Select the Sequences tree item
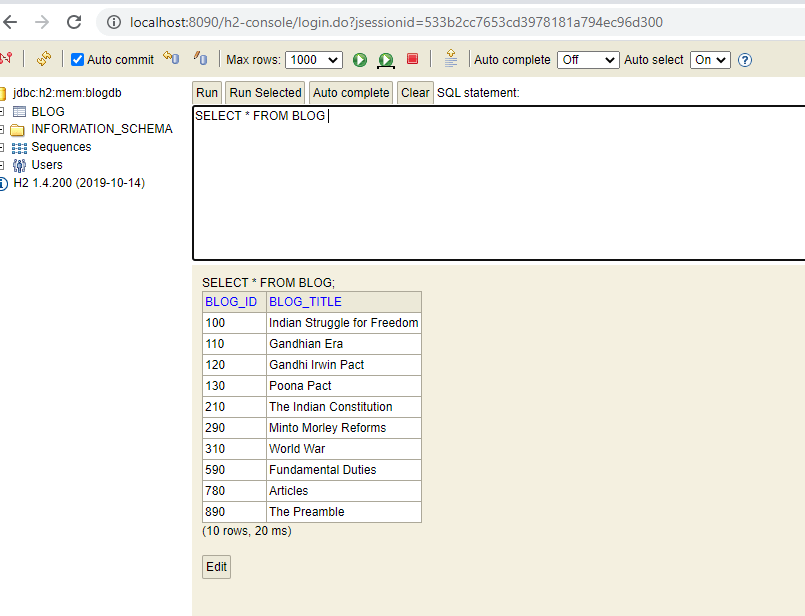The height and width of the screenshot is (616, 805). click(62, 146)
